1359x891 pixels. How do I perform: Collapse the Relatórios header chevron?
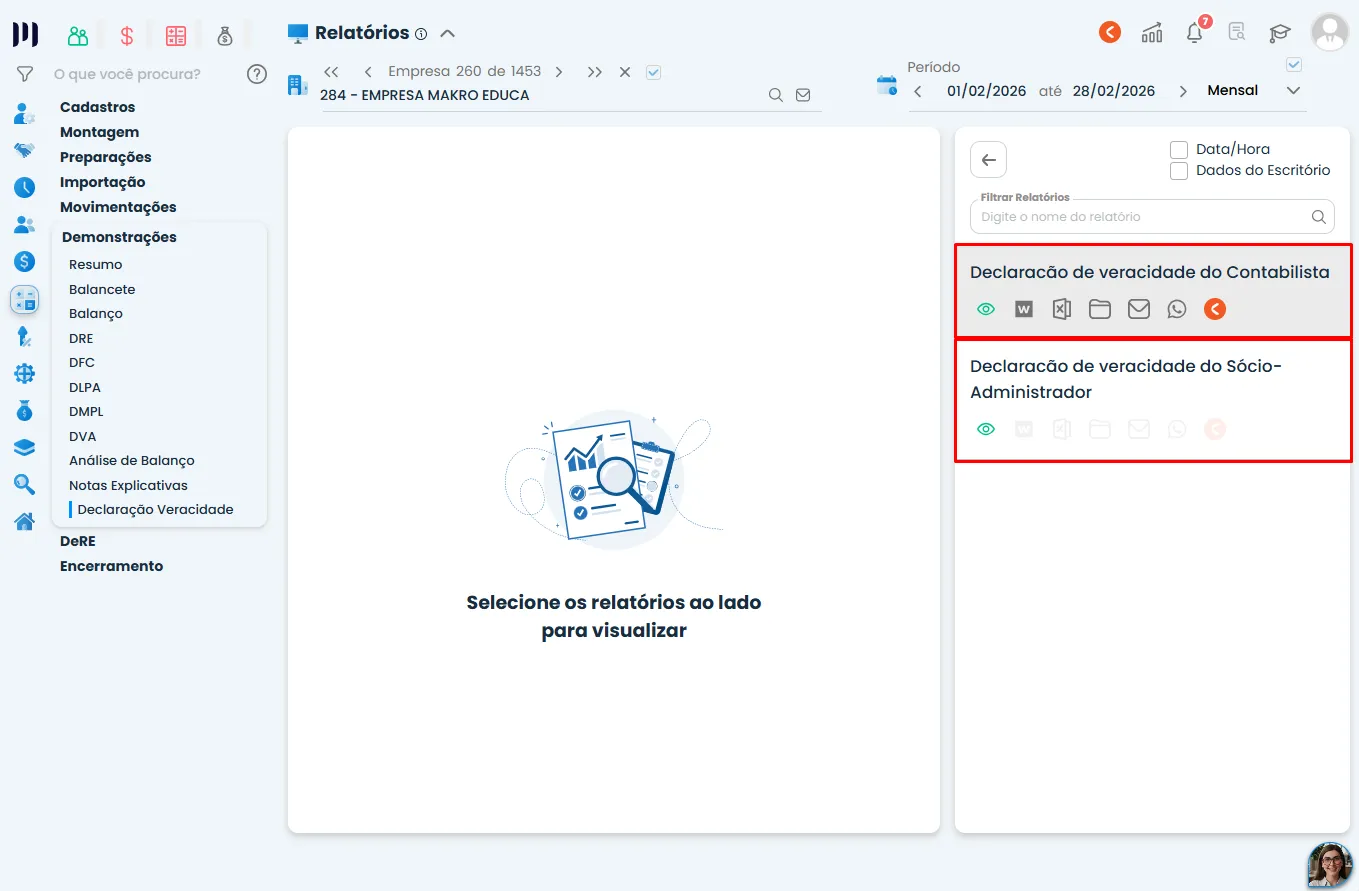click(448, 34)
